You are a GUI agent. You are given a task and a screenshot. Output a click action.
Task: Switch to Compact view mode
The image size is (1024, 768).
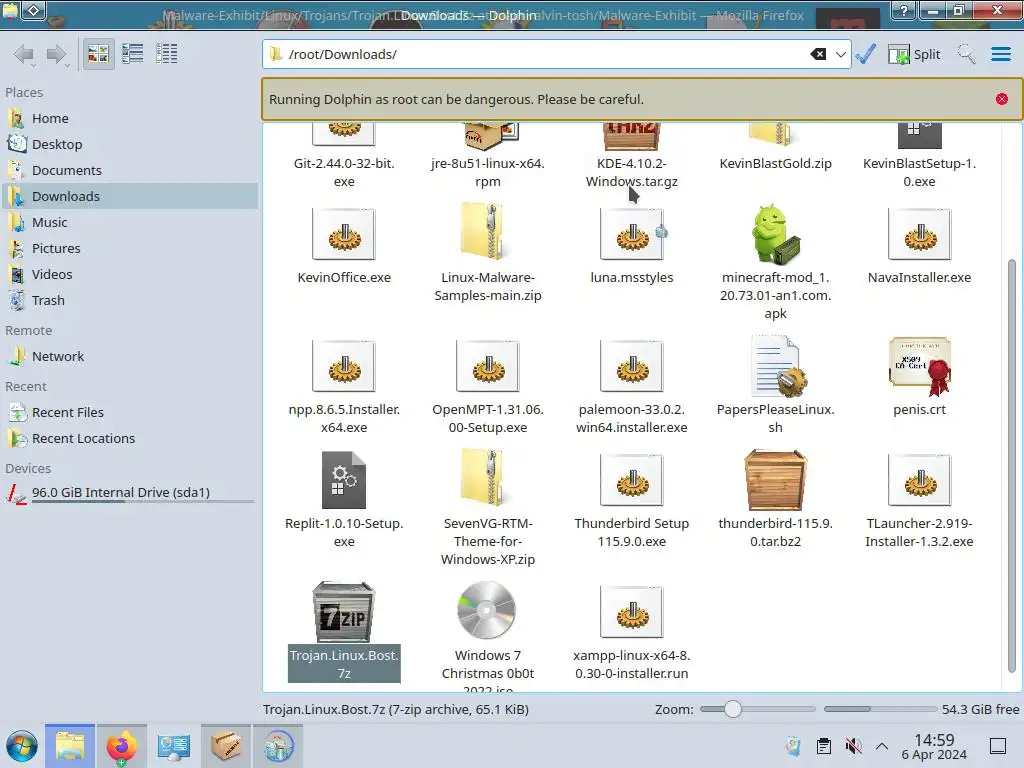tap(133, 54)
